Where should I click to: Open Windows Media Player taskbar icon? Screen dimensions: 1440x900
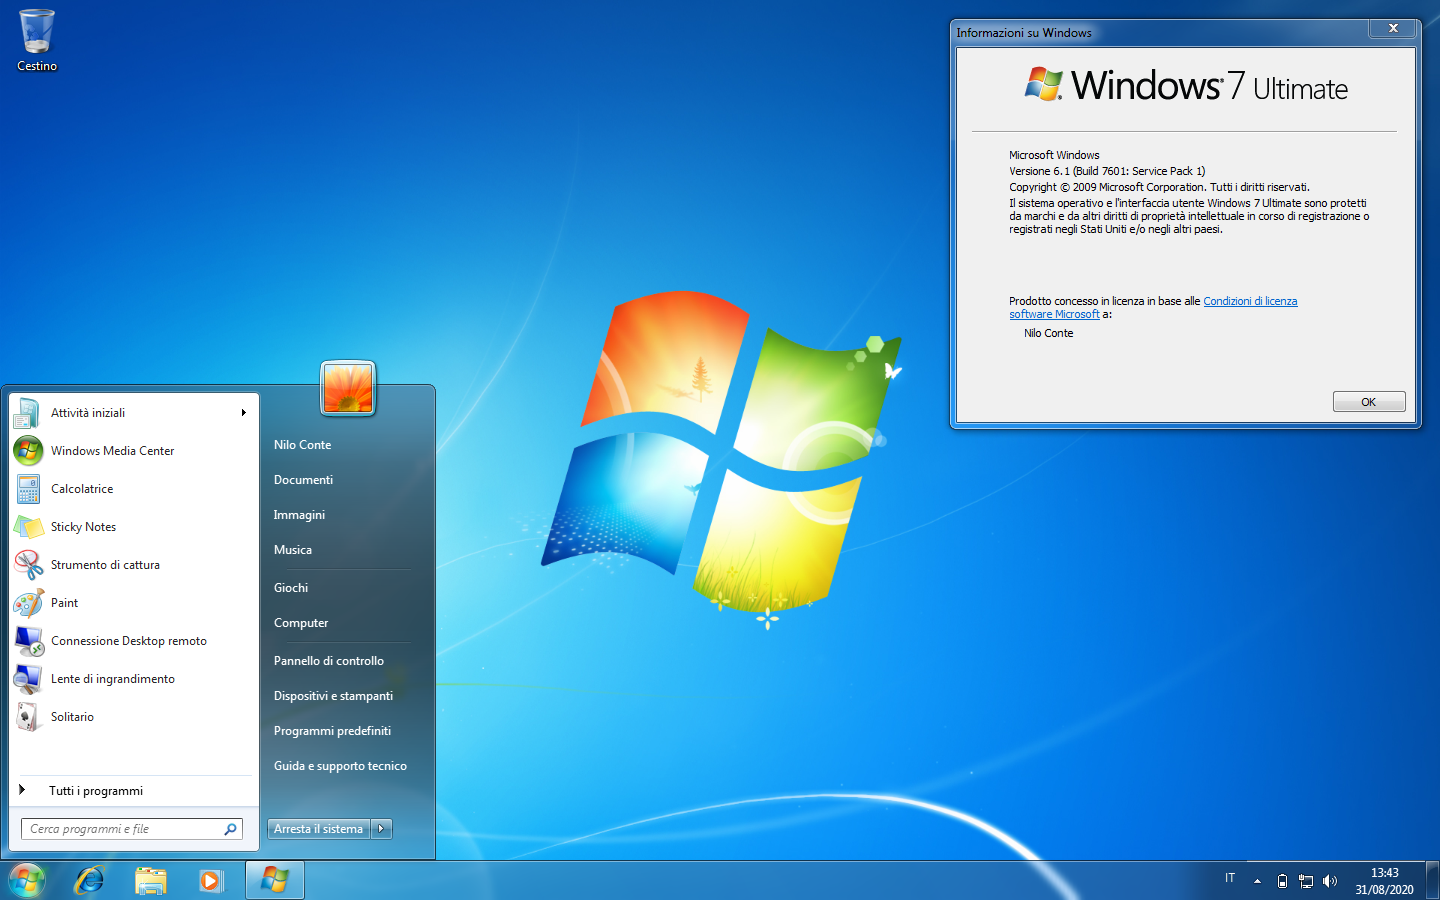211,880
